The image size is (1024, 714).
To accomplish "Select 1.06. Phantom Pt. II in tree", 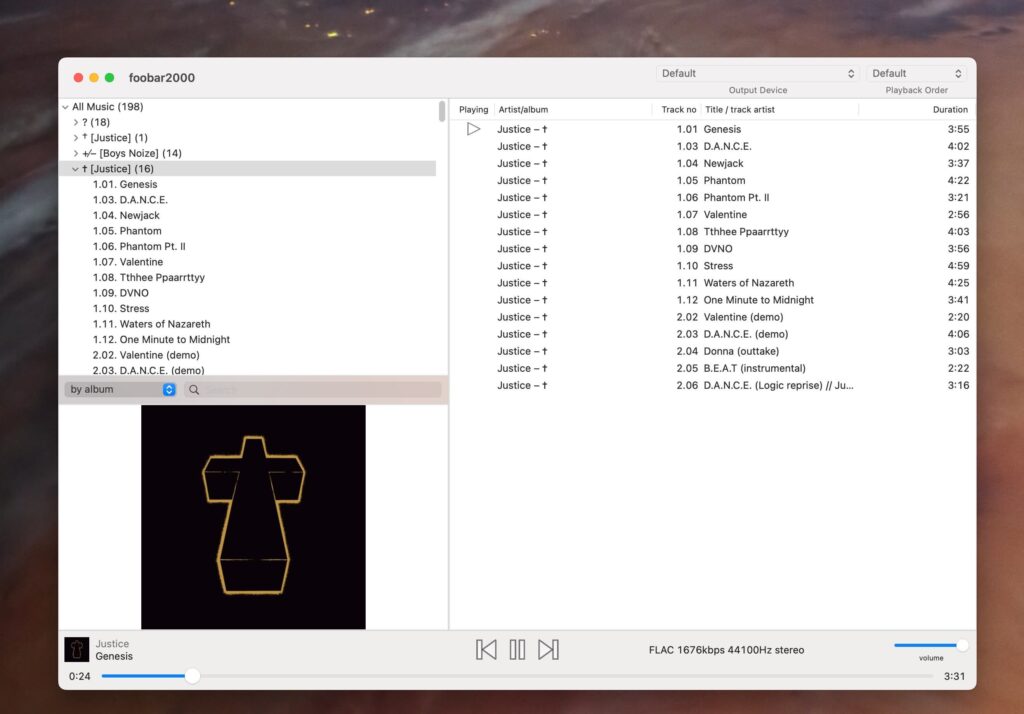I will (139, 246).
